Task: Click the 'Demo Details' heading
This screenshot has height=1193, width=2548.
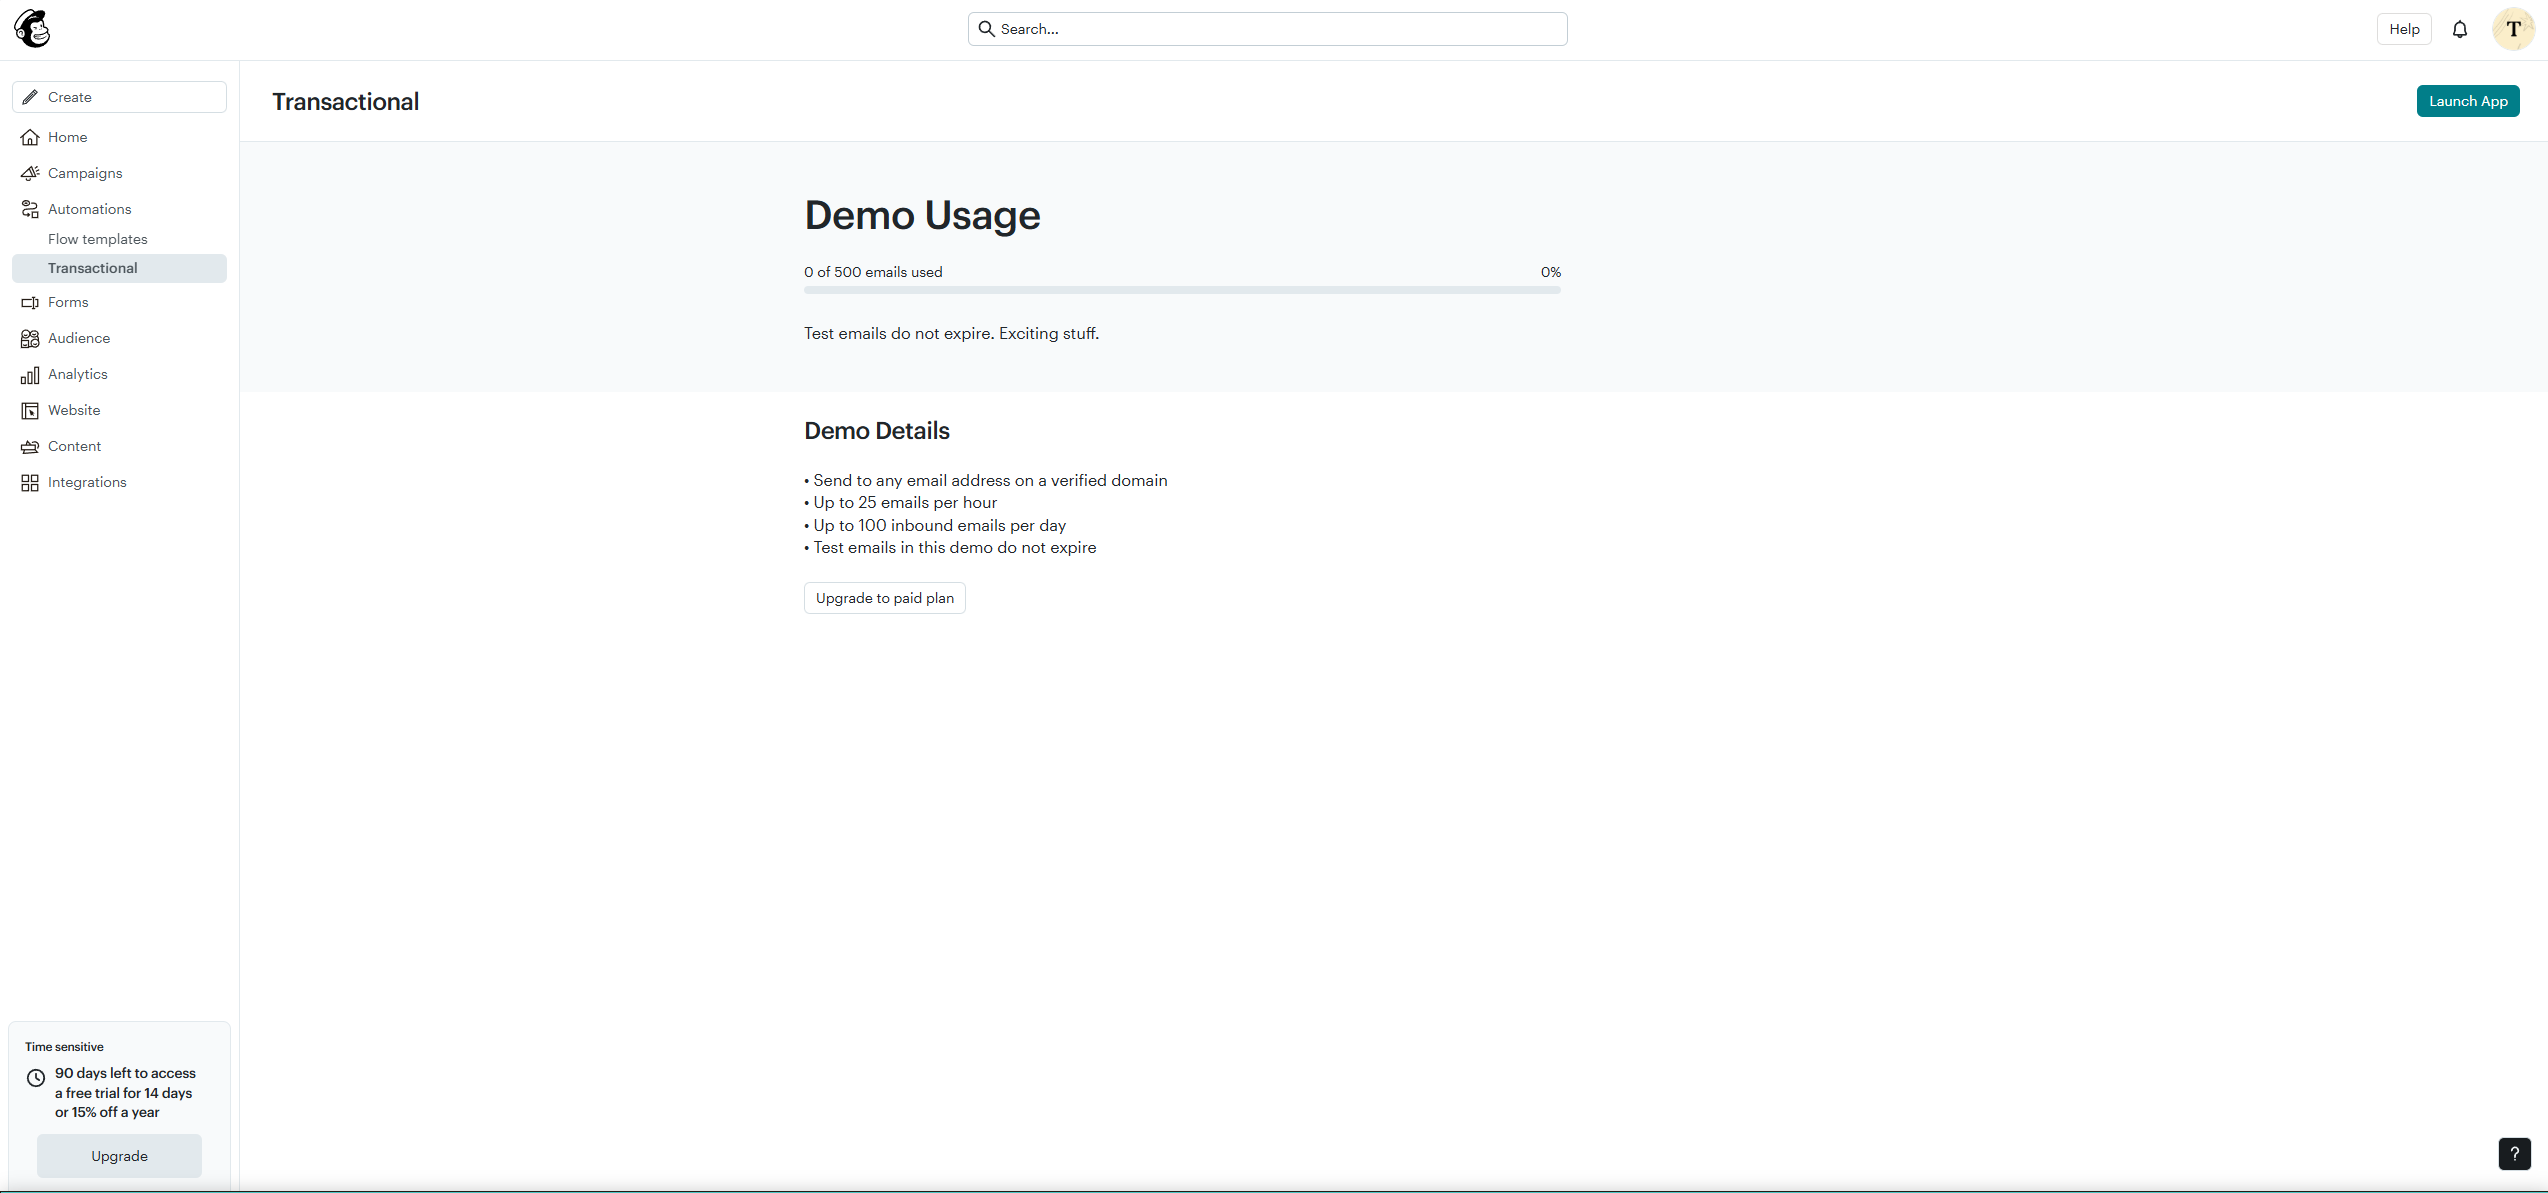Action: 877,431
